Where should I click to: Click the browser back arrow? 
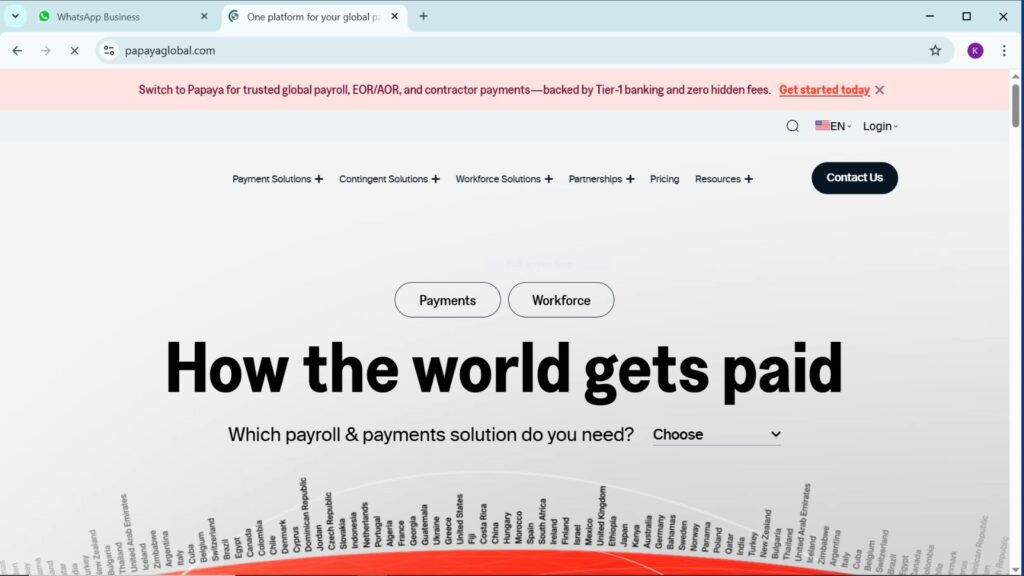pos(17,50)
